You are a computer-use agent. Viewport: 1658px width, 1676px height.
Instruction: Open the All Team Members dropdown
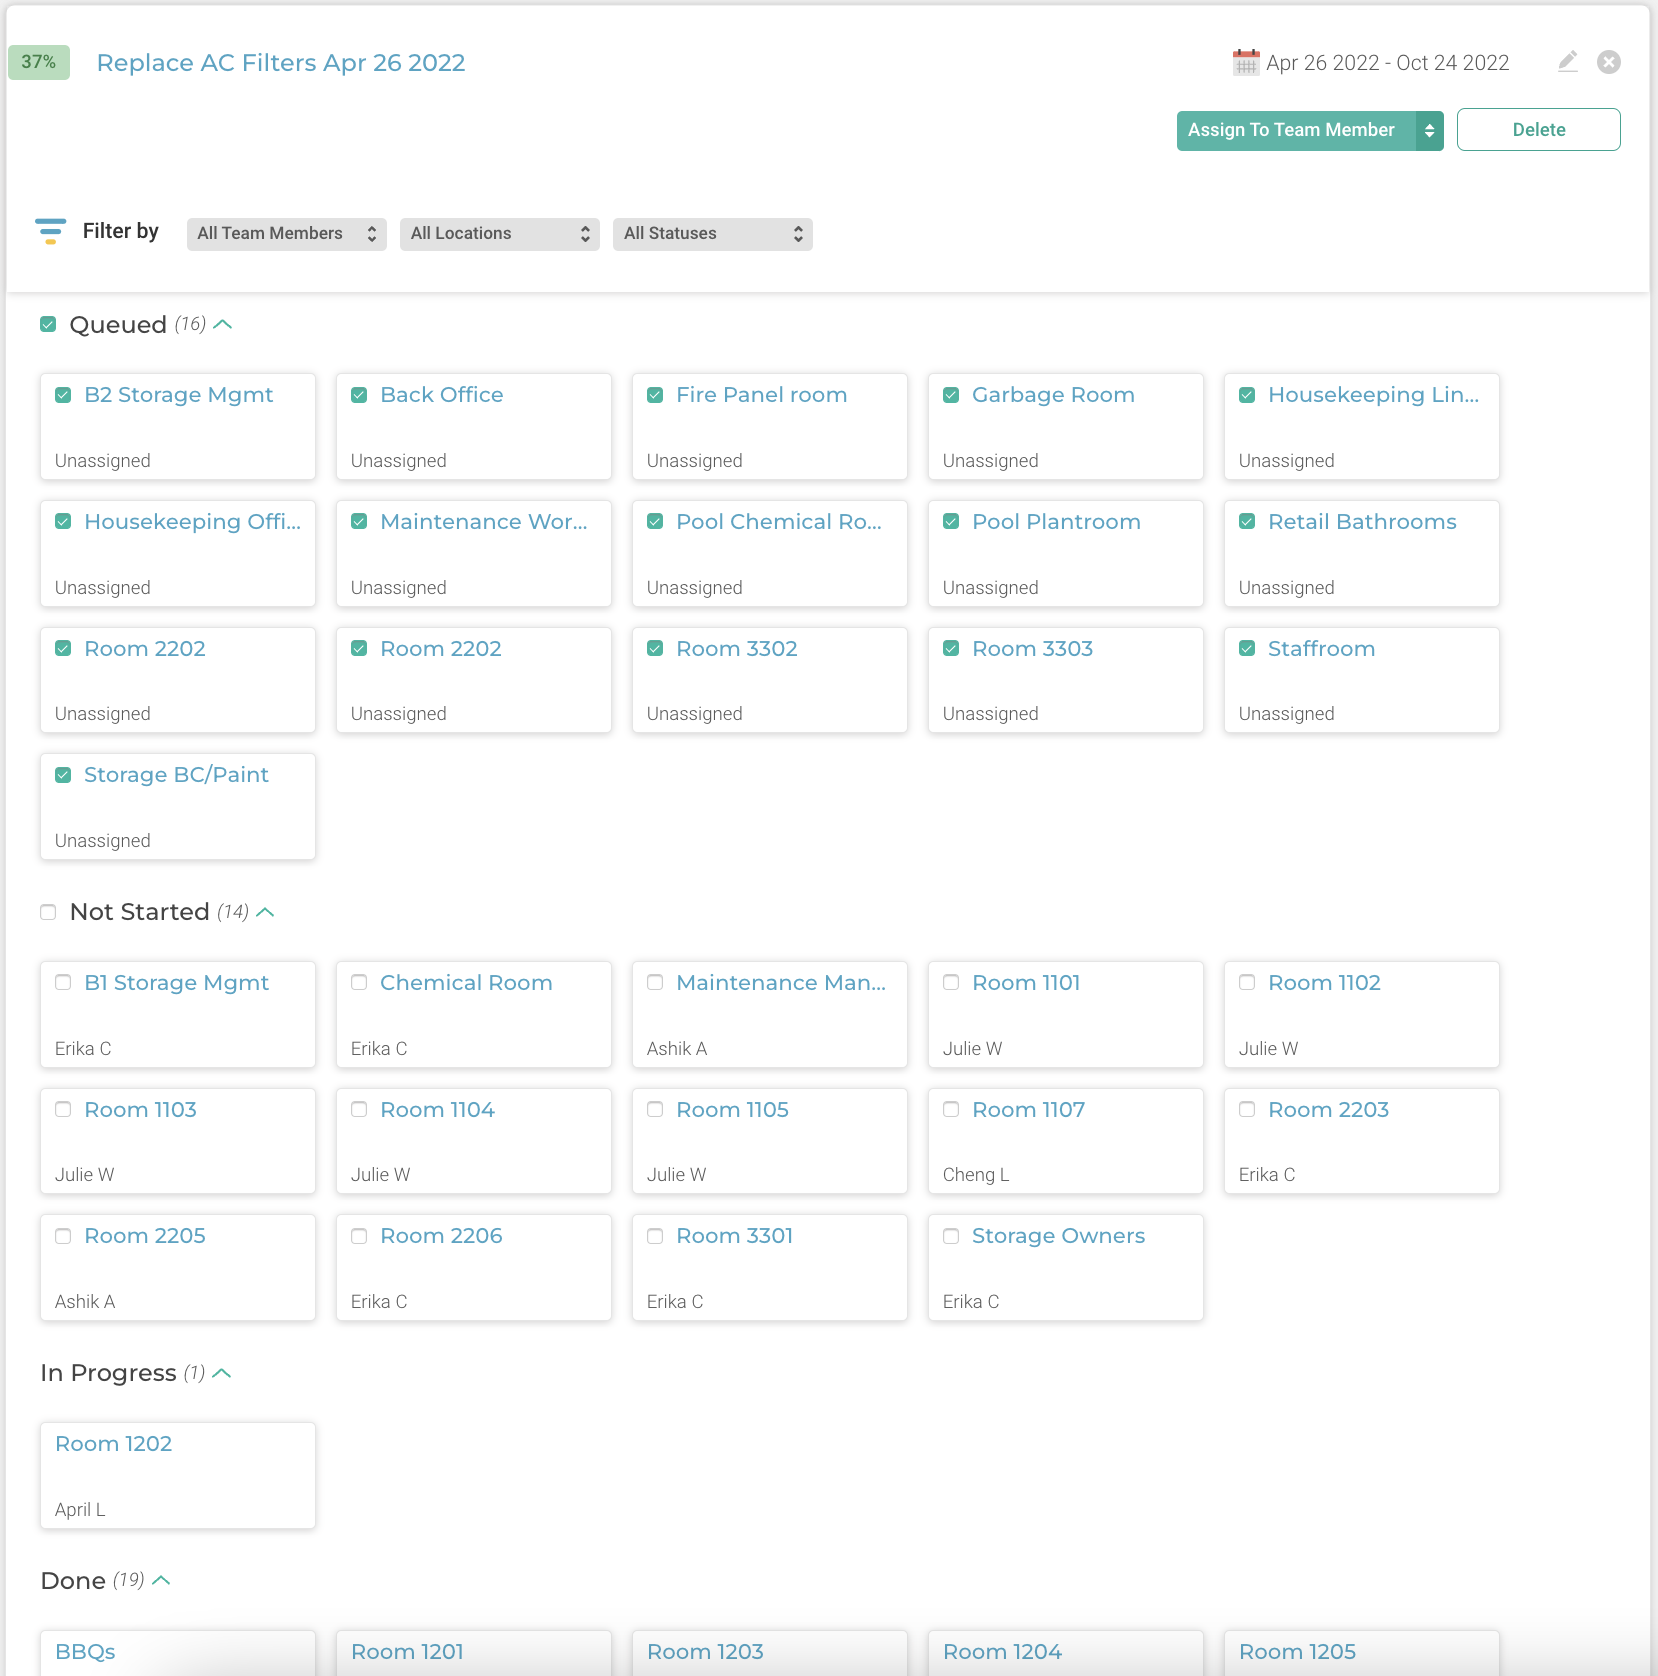click(287, 234)
